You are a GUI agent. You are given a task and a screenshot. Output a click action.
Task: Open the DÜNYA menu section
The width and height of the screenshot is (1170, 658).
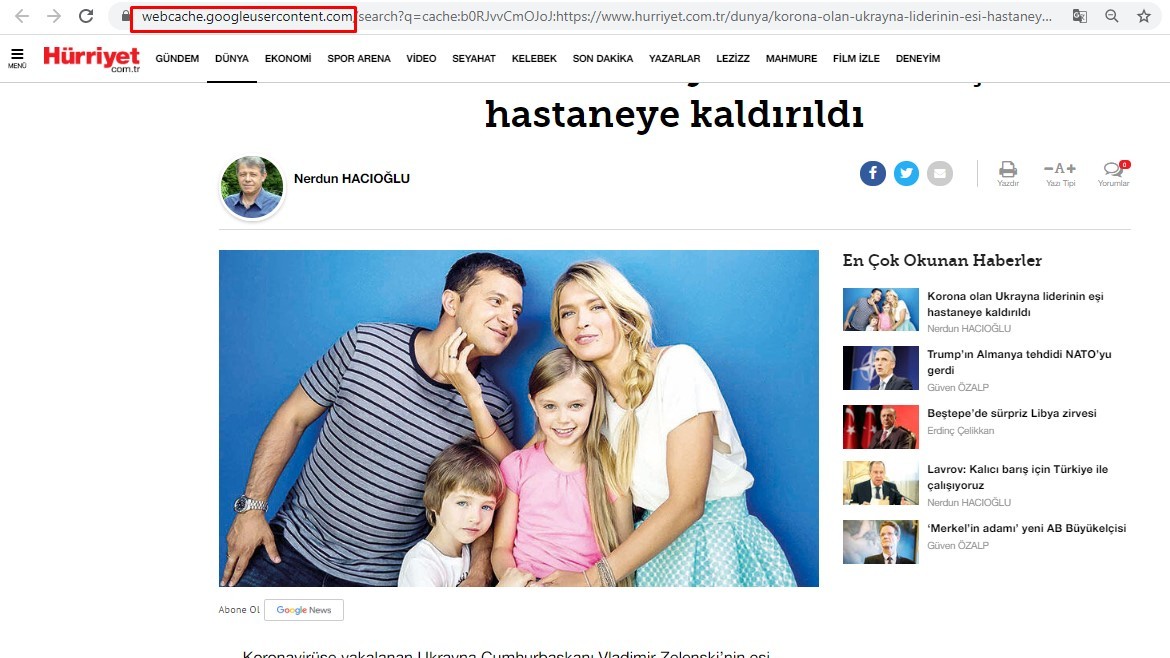[x=232, y=59]
